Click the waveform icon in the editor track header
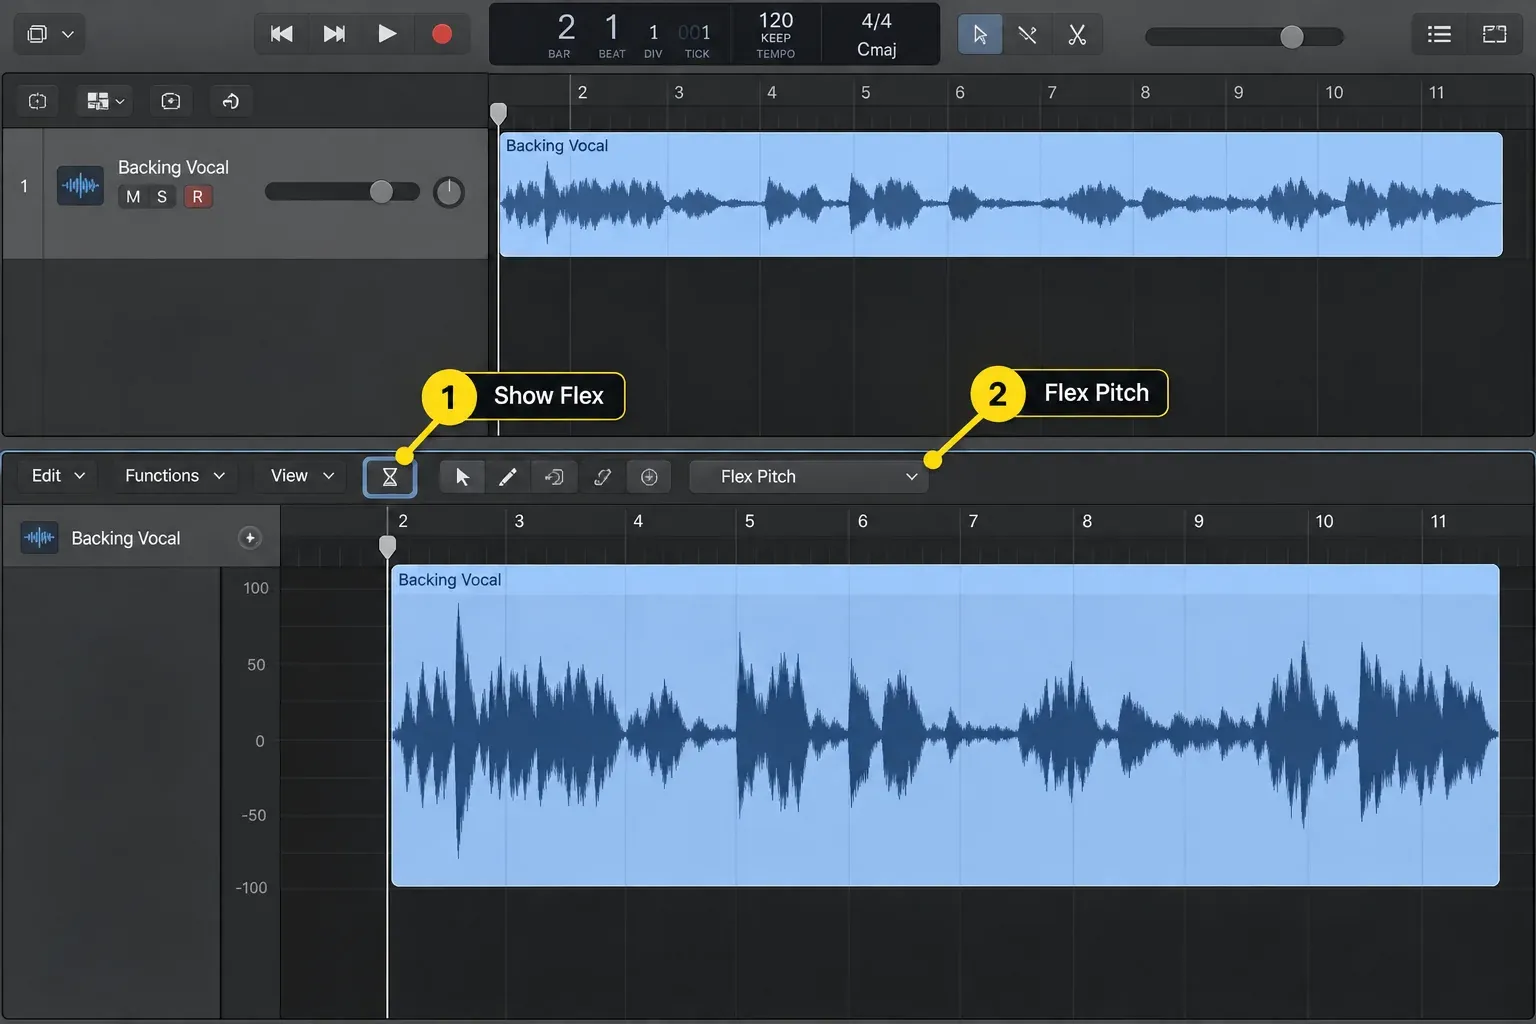Image resolution: width=1536 pixels, height=1024 pixels. [40, 538]
